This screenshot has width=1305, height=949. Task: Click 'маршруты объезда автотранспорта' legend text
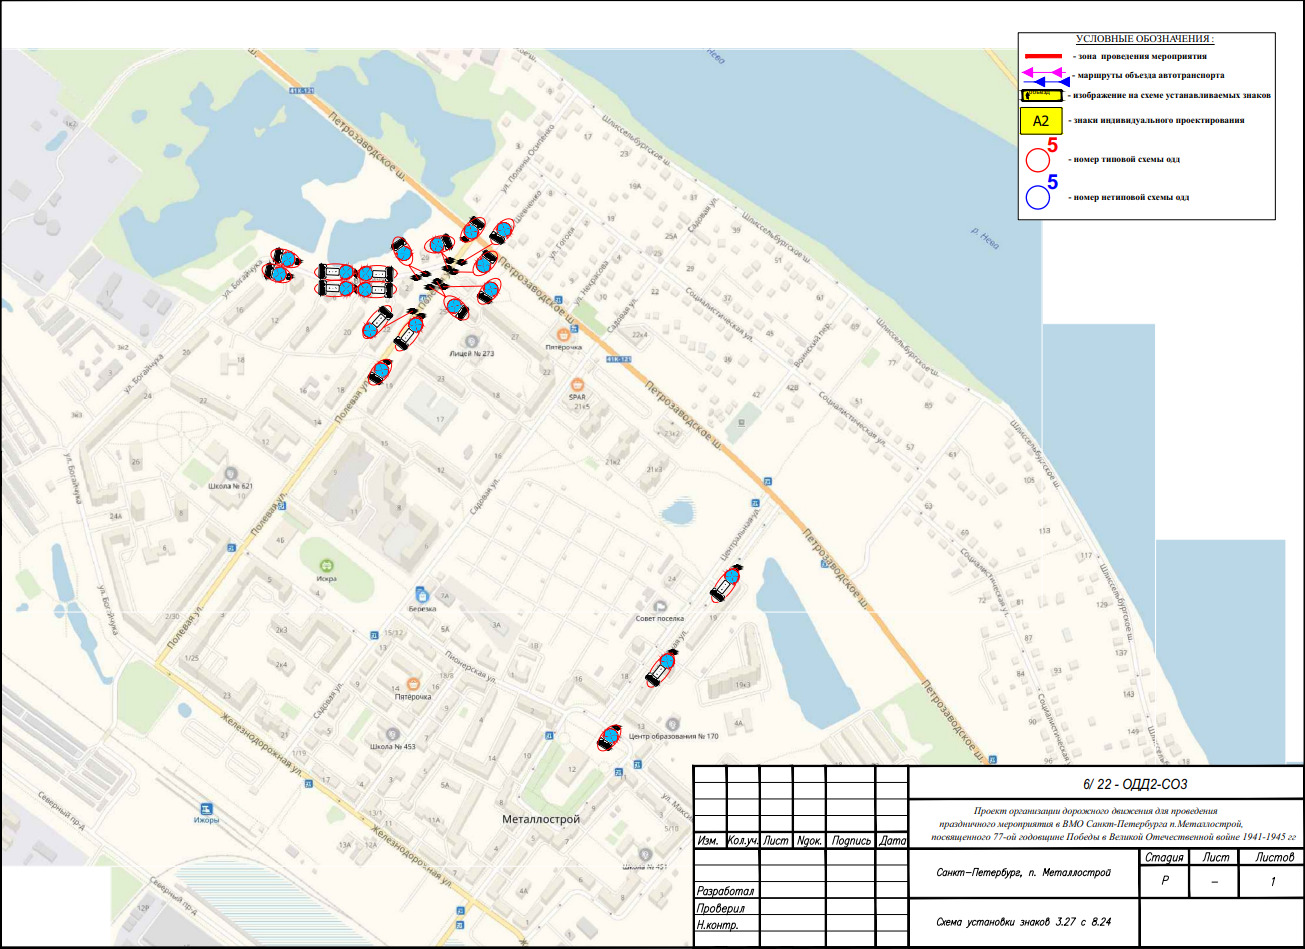tap(1150, 76)
